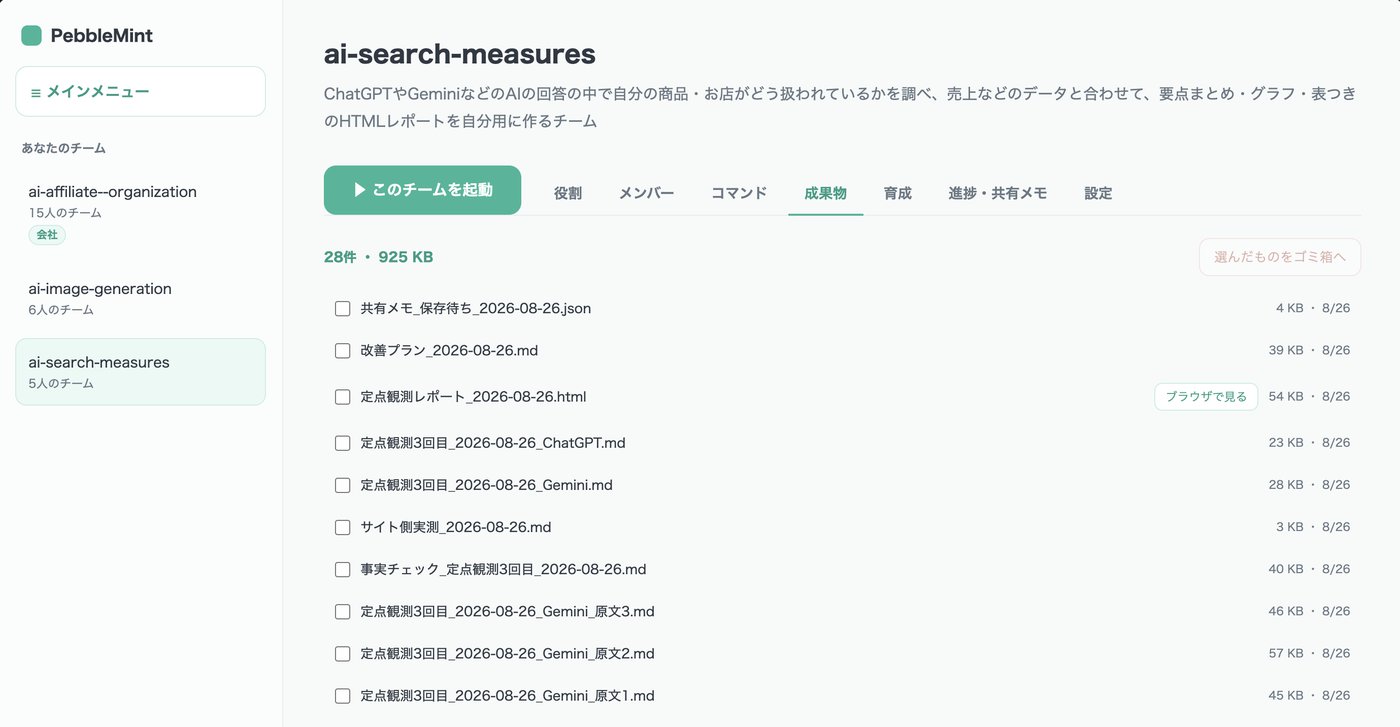The width and height of the screenshot is (1400, 727).
Task: Open file 定点観測レポート_2026-08-26.html
Action: 474,397
